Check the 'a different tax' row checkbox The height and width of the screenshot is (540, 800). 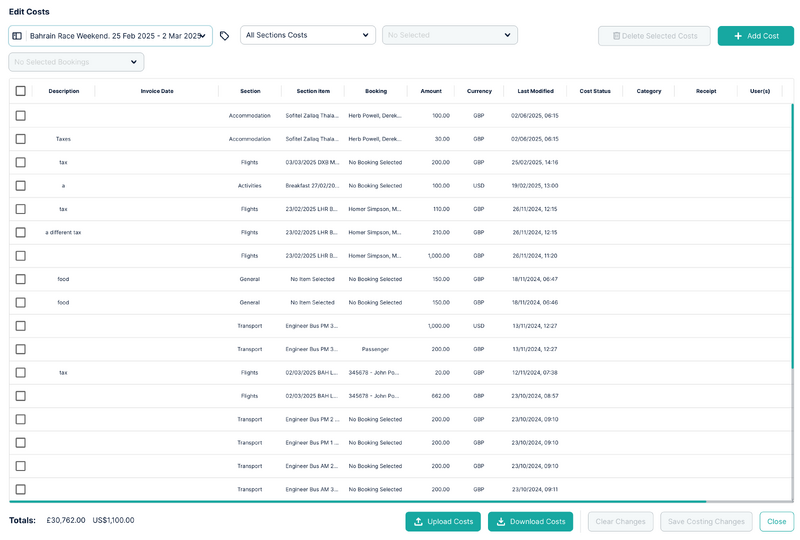point(20,232)
